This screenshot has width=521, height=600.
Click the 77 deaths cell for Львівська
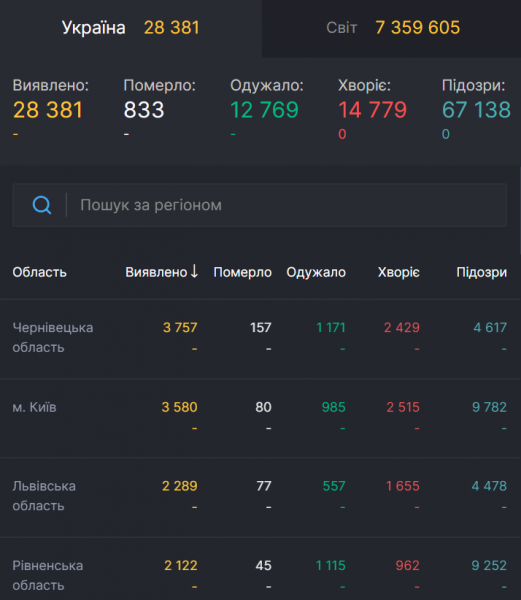click(x=264, y=486)
